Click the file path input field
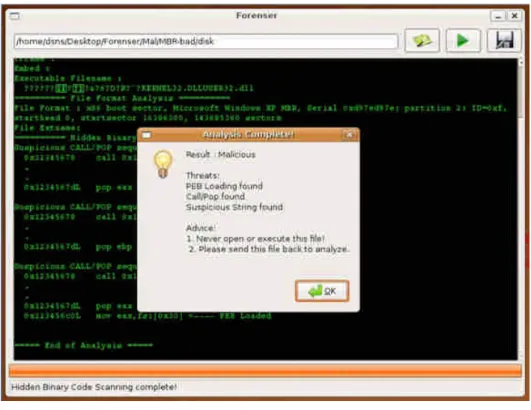This screenshot has width=531, height=410. [x=206, y=41]
